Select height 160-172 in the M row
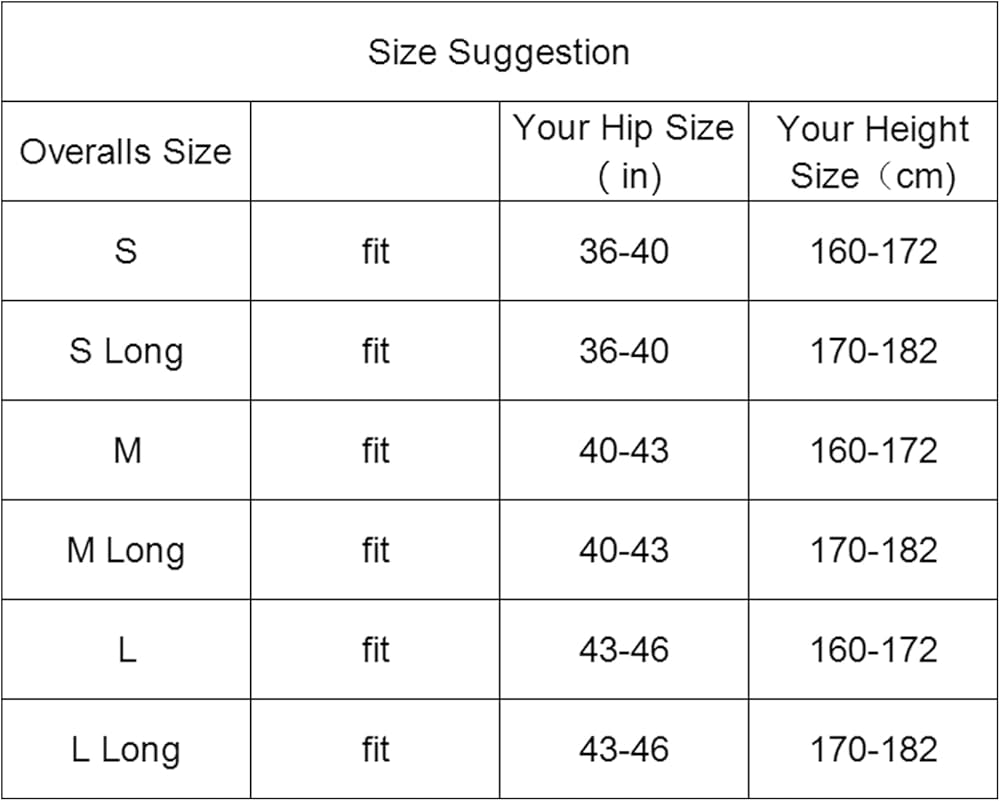This screenshot has width=1000, height=801. (873, 451)
